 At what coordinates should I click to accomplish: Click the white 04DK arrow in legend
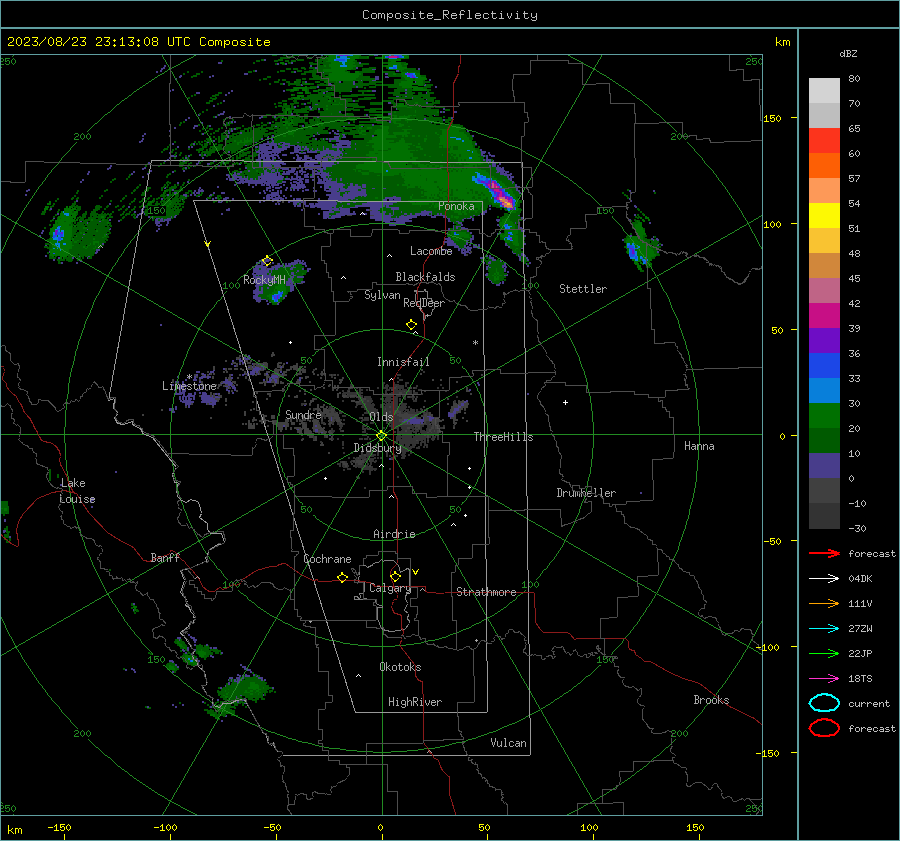pyautogui.click(x=824, y=579)
